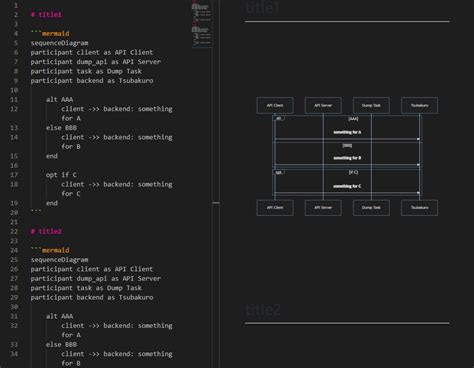Click 'client ->> backend: something' on line 14

click(117, 137)
